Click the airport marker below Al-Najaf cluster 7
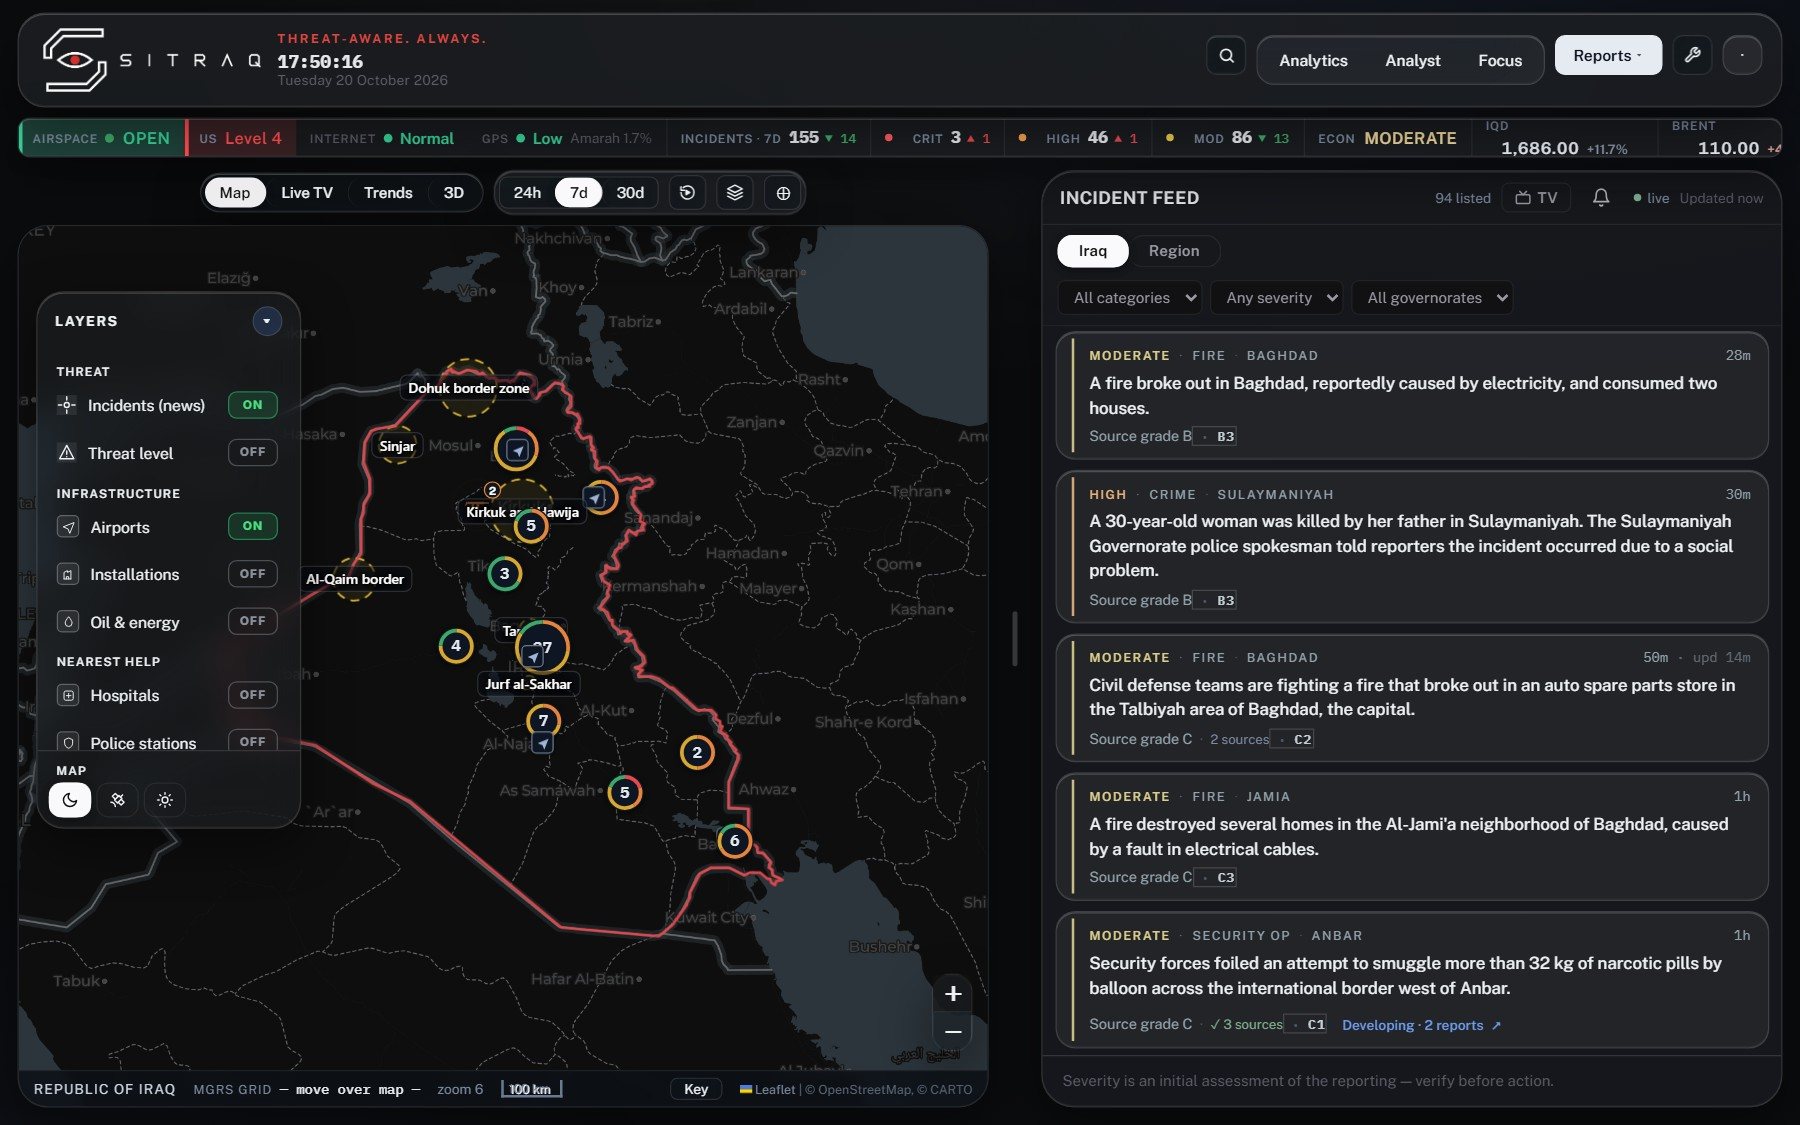The width and height of the screenshot is (1800, 1125). click(542, 743)
